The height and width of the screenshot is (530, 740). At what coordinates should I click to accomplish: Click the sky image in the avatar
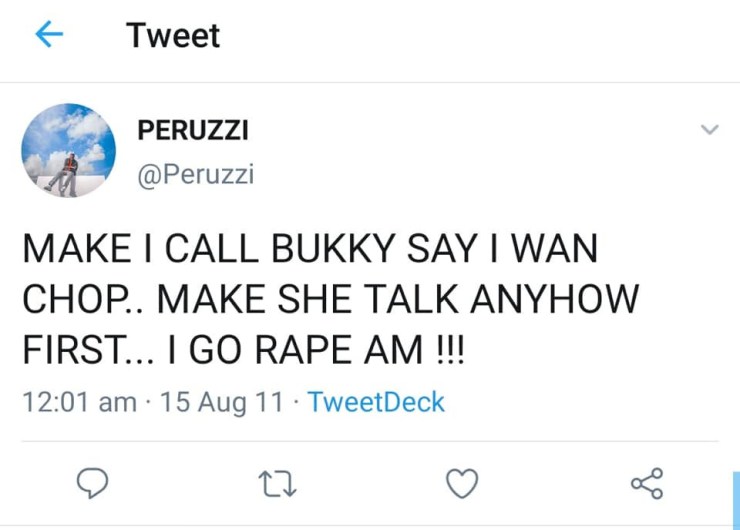pos(85,128)
